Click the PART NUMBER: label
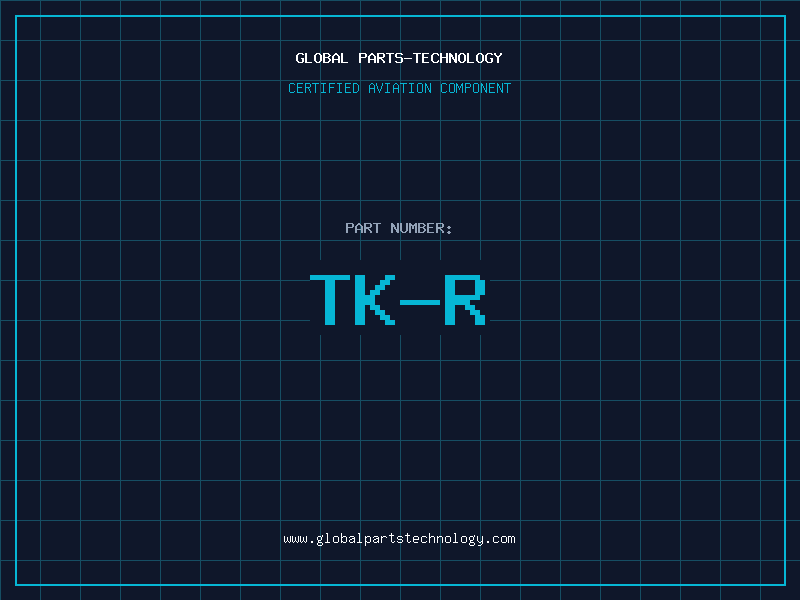This screenshot has height=600, width=800. 399,228
